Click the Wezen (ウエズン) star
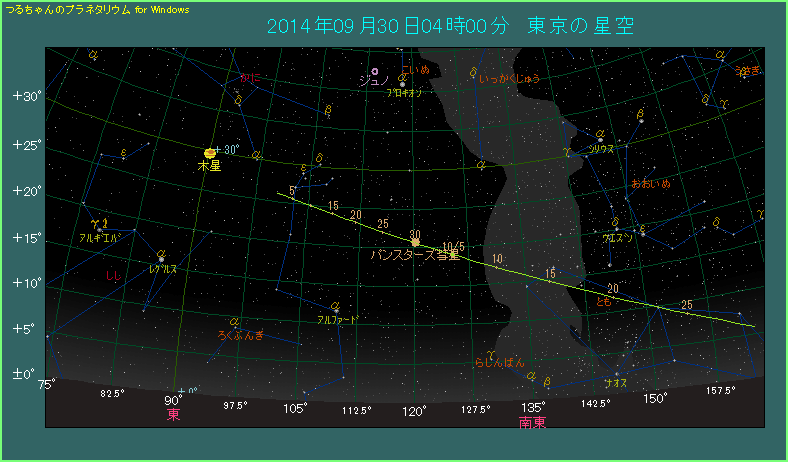788x462 pixels. pyautogui.click(x=641, y=231)
